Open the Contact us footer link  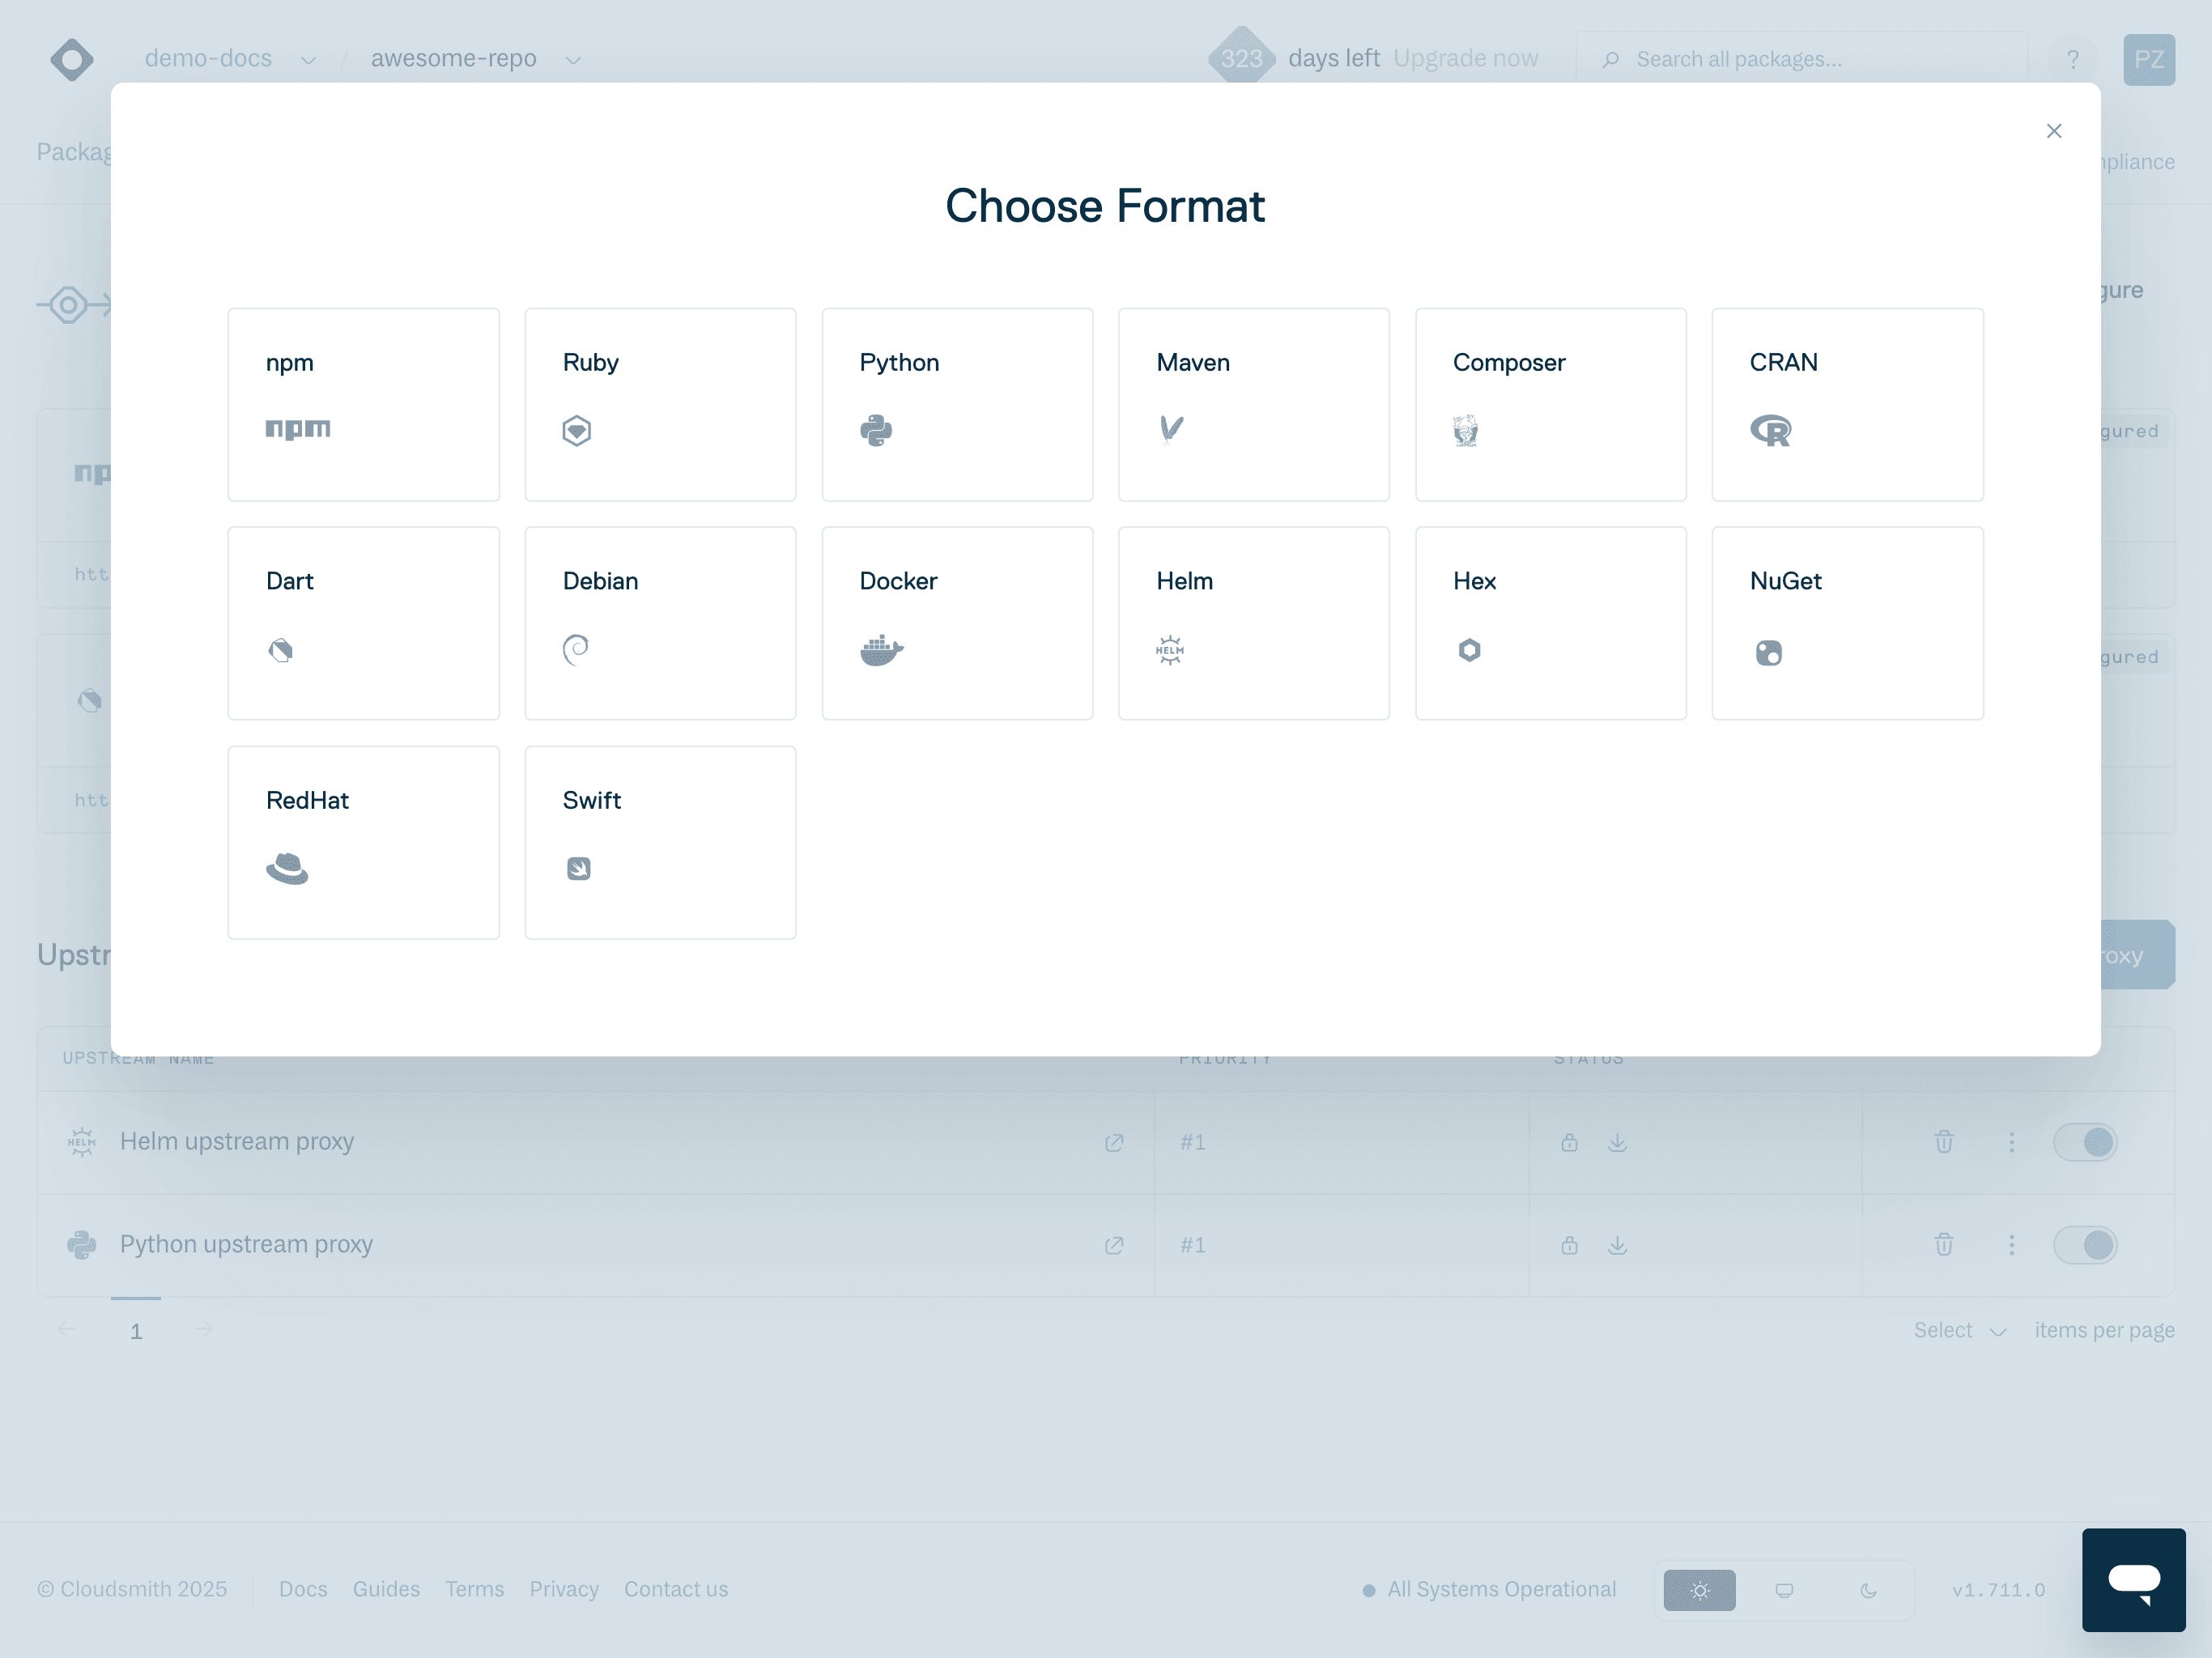676,1589
